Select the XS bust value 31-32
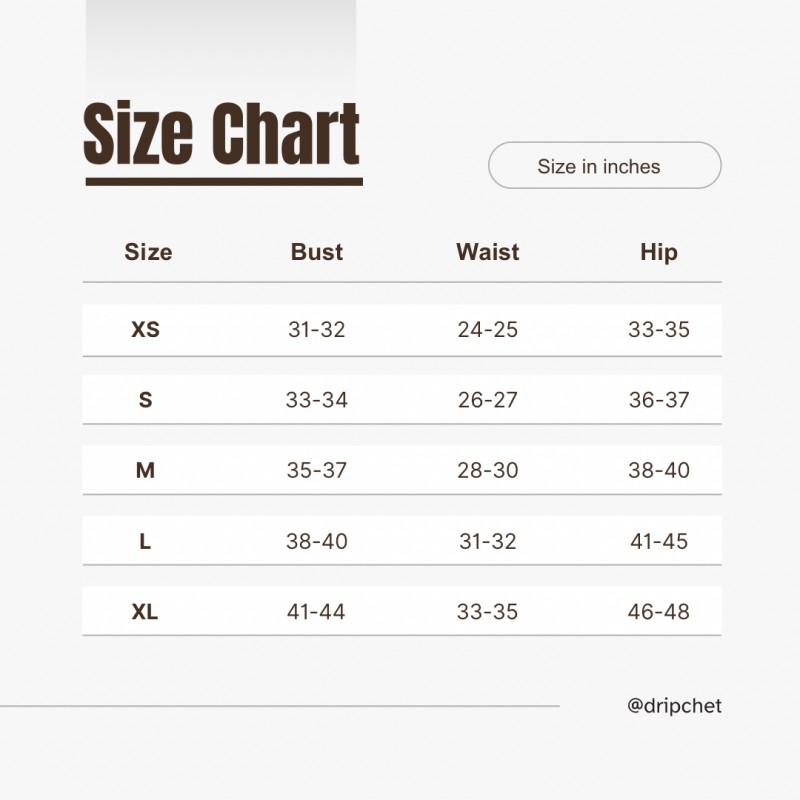The width and height of the screenshot is (800, 800). [317, 329]
